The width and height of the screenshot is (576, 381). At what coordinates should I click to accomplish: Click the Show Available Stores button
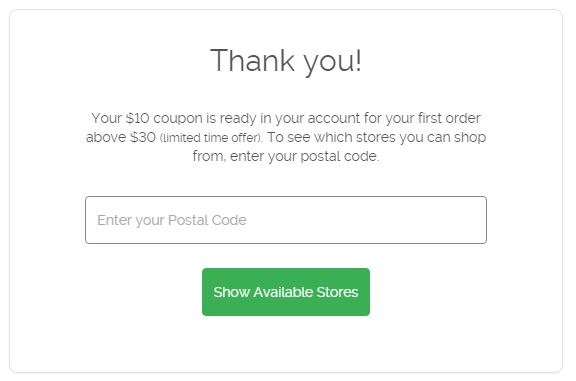coord(286,292)
